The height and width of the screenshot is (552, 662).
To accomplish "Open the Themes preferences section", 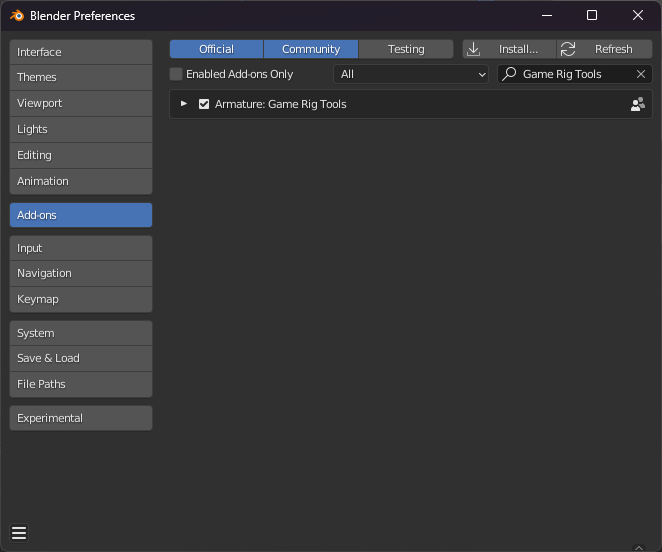I will pyautogui.click(x=81, y=77).
